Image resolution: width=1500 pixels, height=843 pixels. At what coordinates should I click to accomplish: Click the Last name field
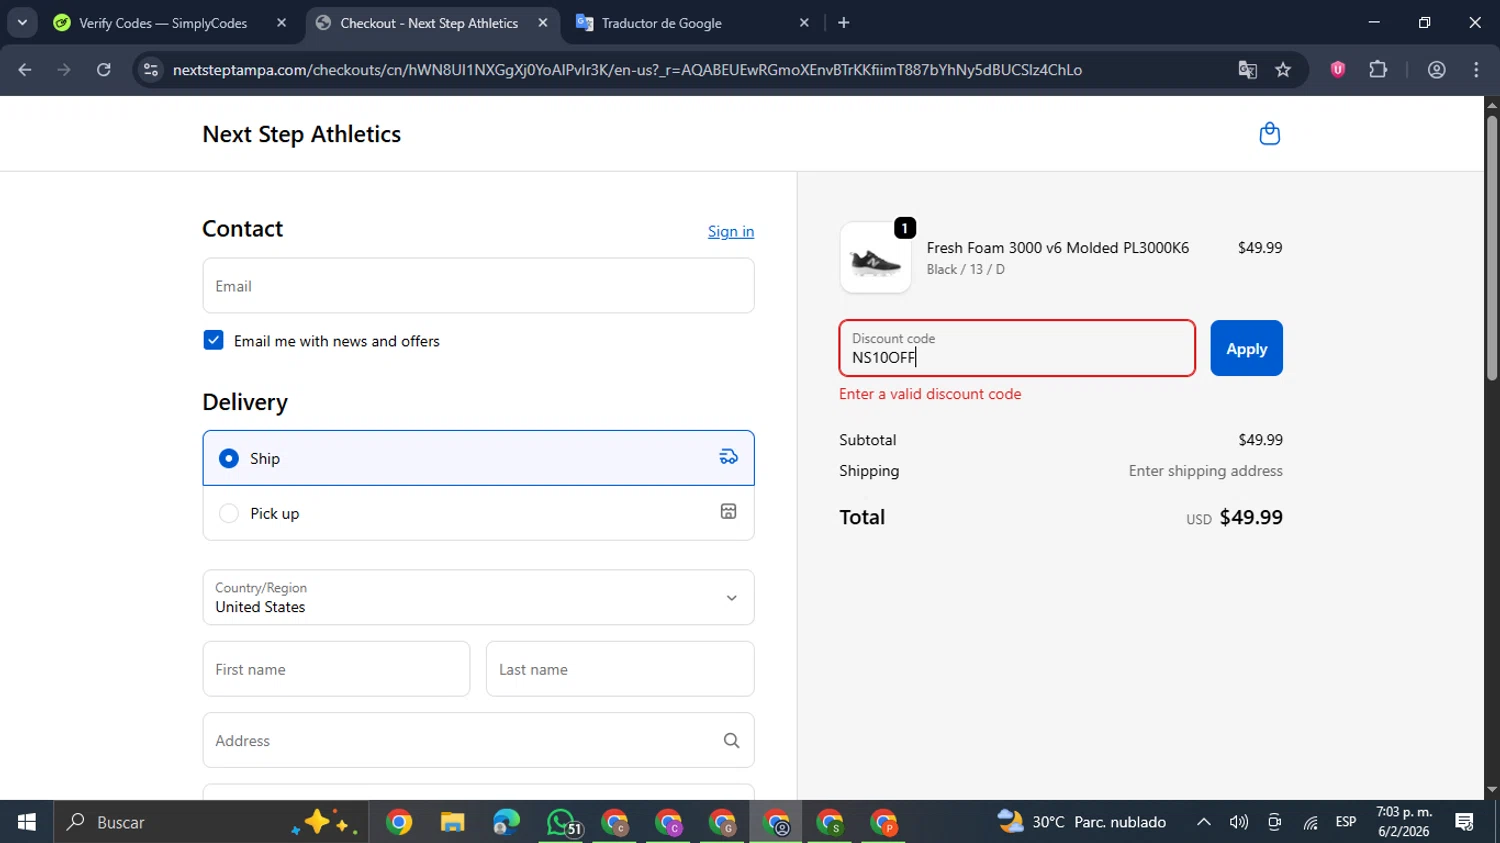620,669
